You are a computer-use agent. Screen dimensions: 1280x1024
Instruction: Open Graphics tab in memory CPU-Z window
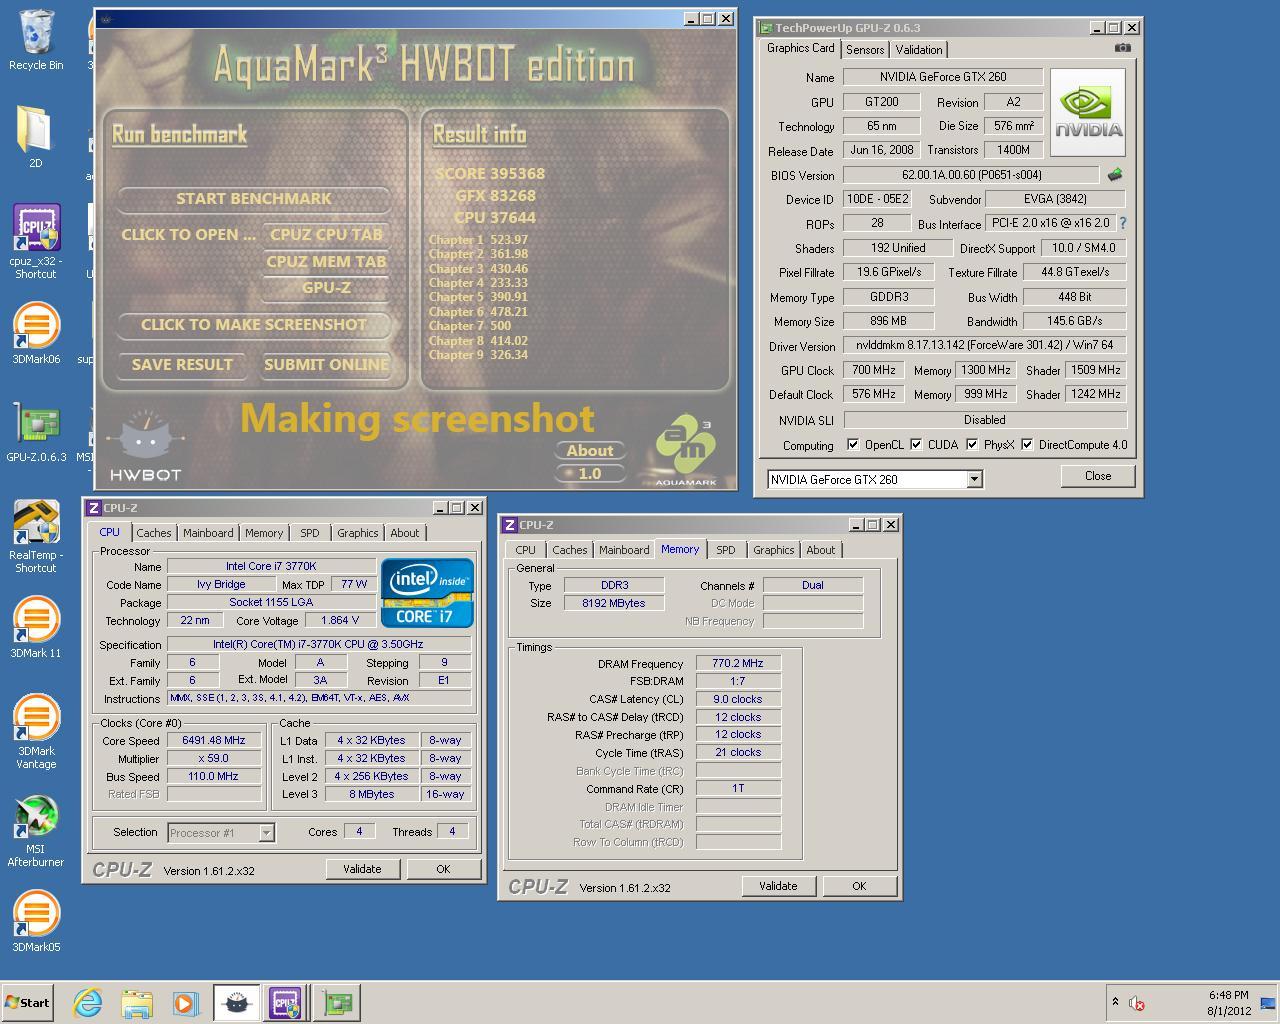[x=773, y=550]
